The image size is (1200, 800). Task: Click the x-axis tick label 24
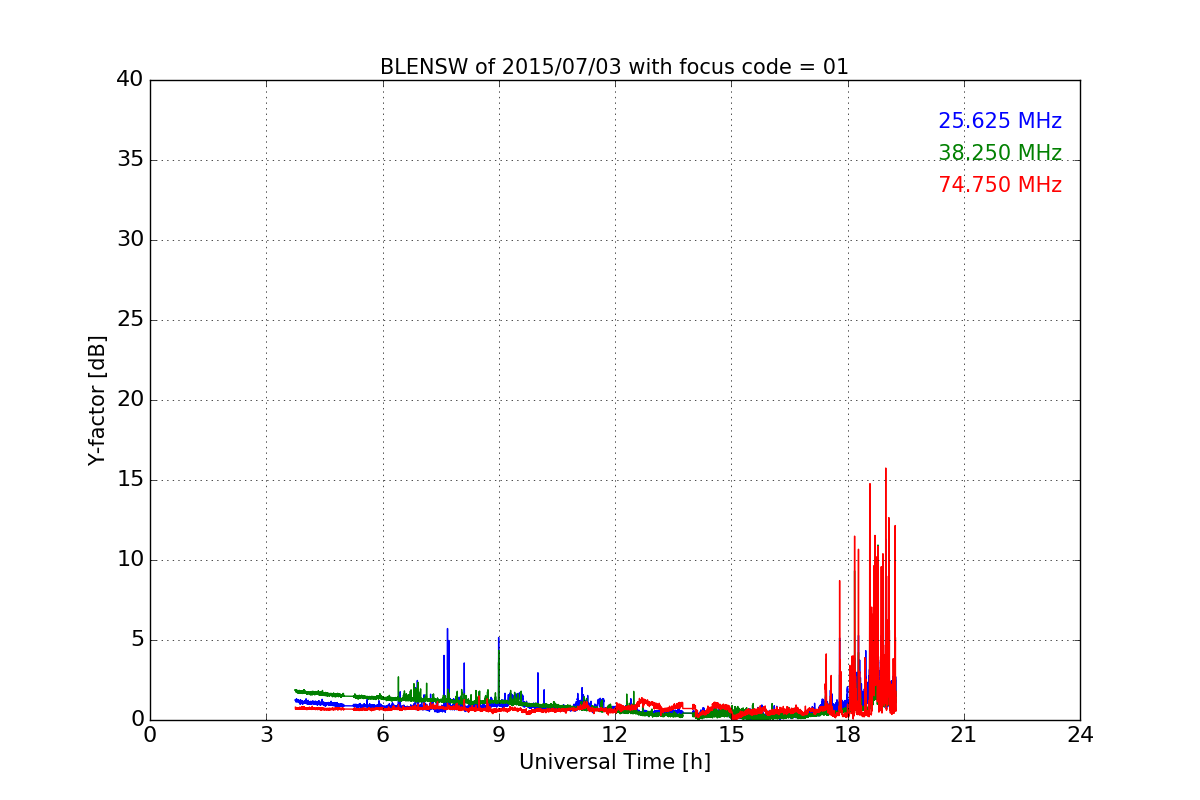[1080, 736]
